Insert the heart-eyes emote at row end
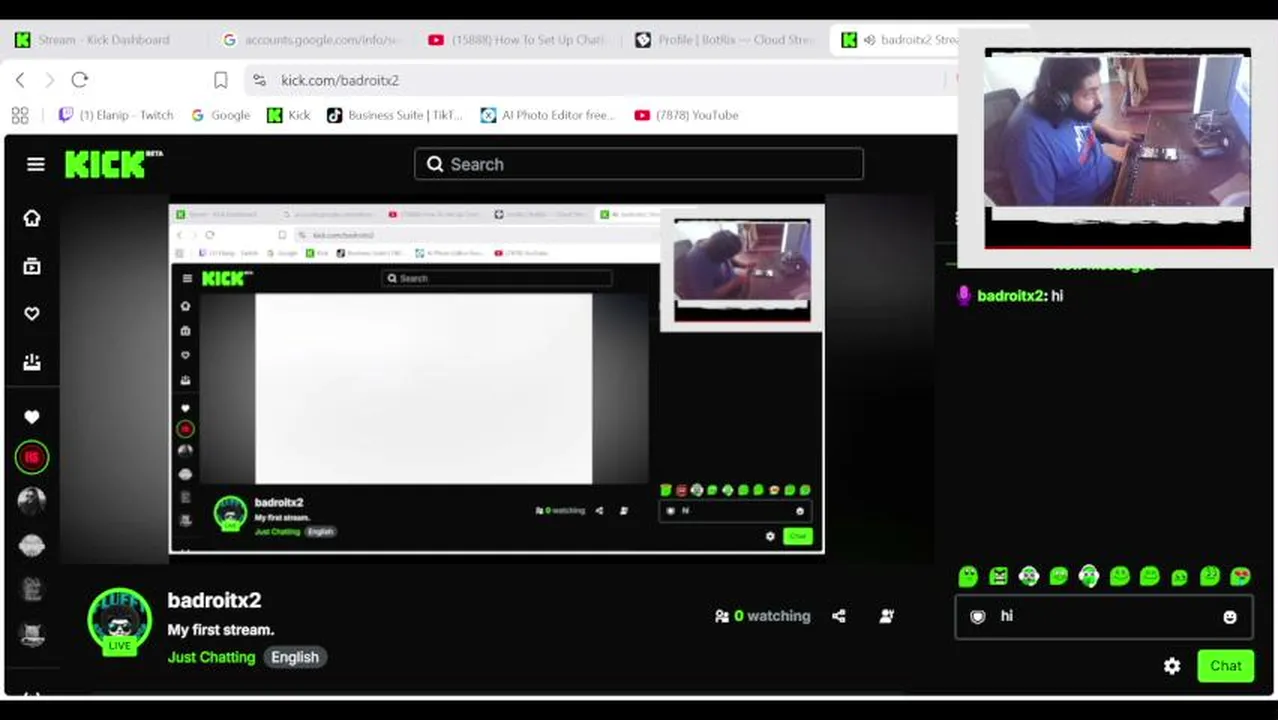Image resolution: width=1278 pixels, height=720 pixels. pos(1241,576)
